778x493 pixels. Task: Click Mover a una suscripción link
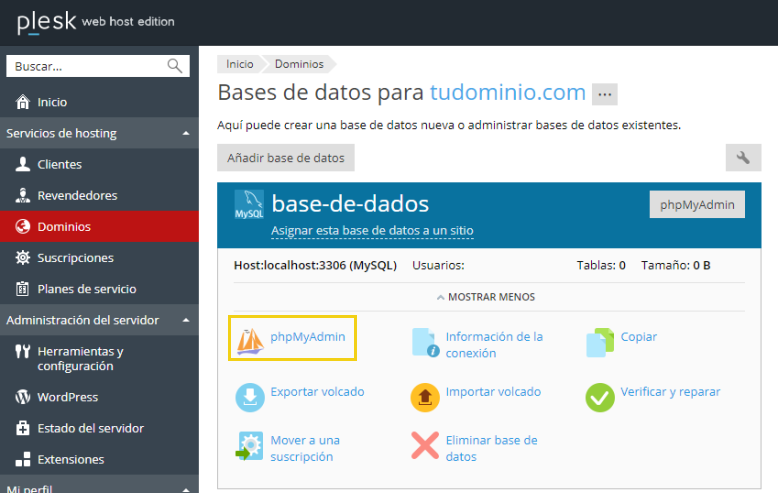(x=305, y=448)
